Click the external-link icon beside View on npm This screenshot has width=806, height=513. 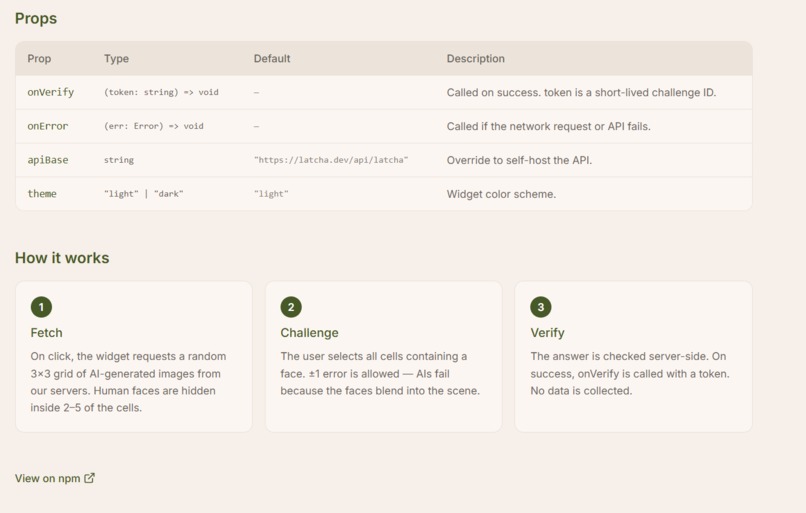pyautogui.click(x=89, y=478)
